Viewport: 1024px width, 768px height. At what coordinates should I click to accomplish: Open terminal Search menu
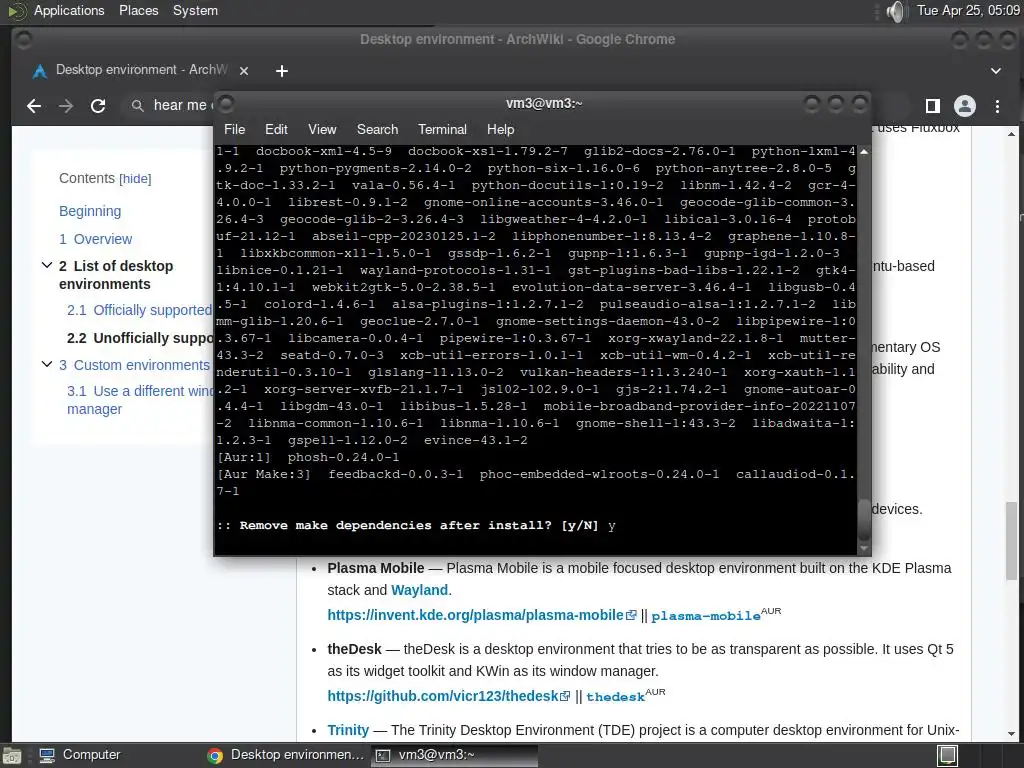click(377, 129)
